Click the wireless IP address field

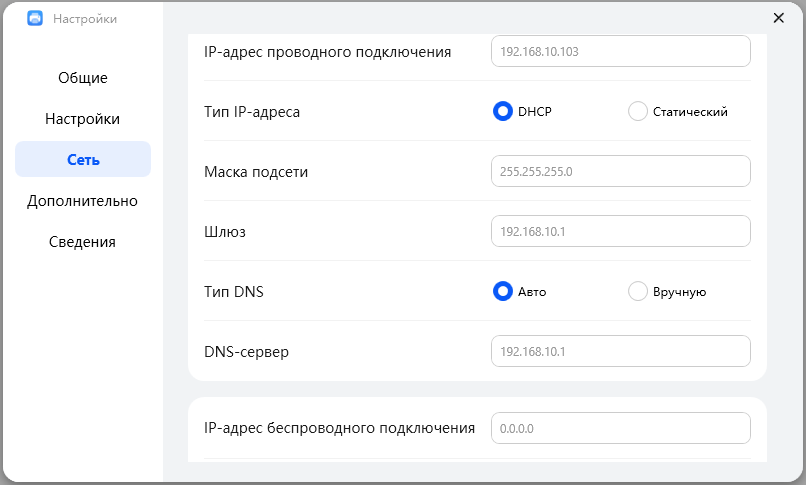coord(620,428)
